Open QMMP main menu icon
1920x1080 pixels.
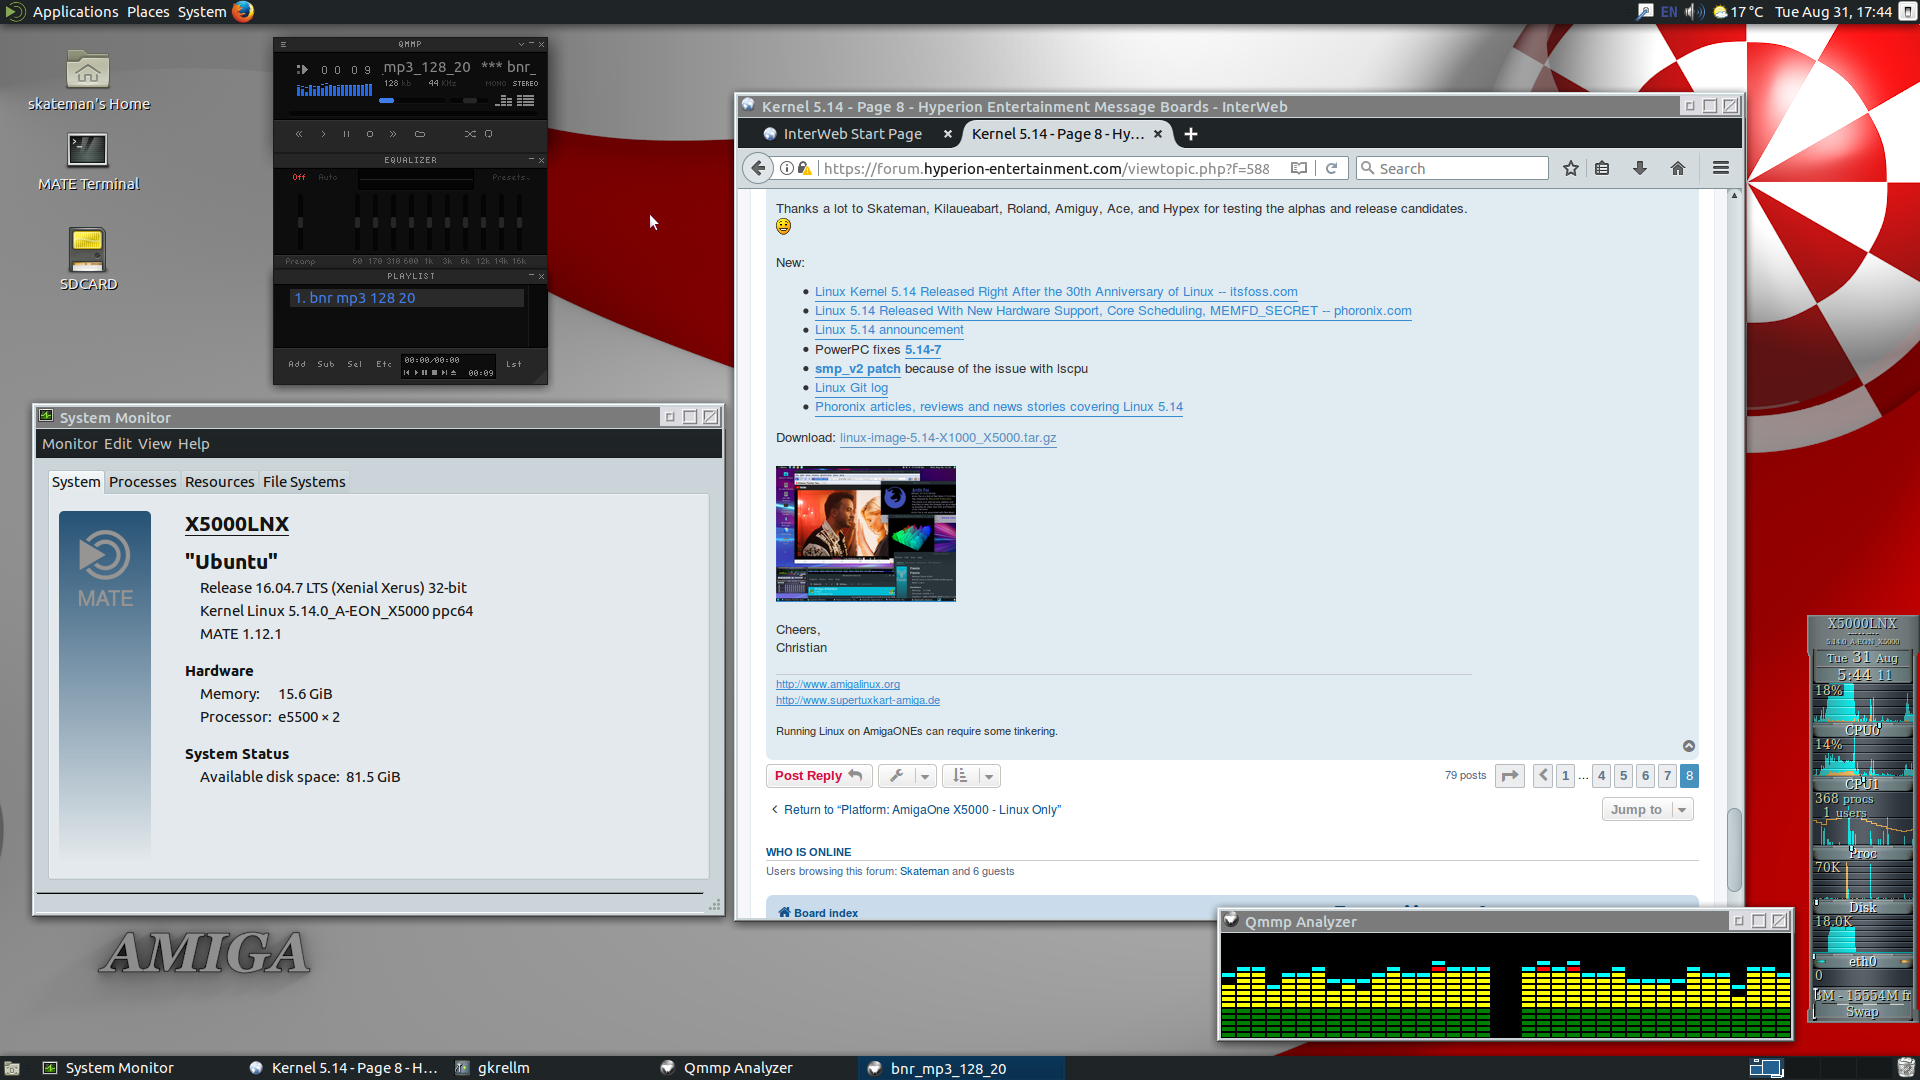pyautogui.click(x=283, y=44)
